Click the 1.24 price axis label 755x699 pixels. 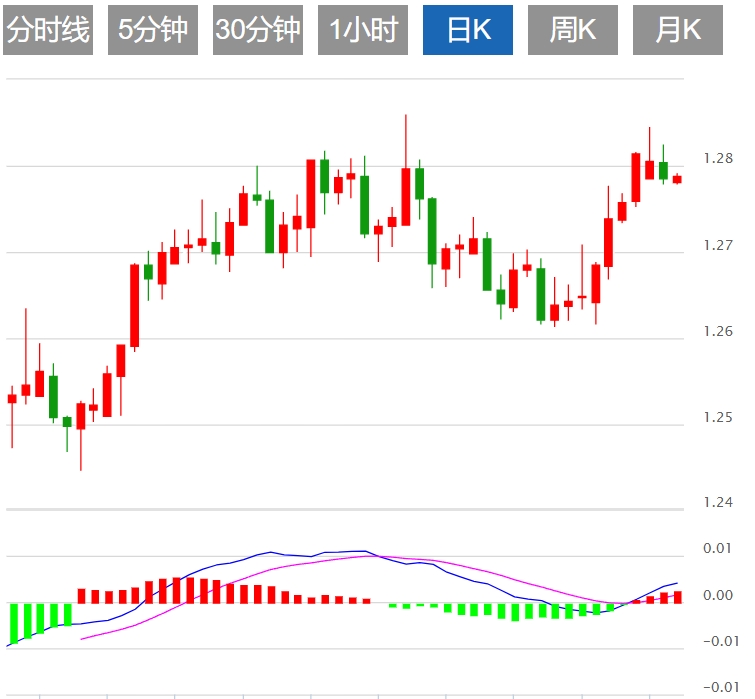(718, 503)
